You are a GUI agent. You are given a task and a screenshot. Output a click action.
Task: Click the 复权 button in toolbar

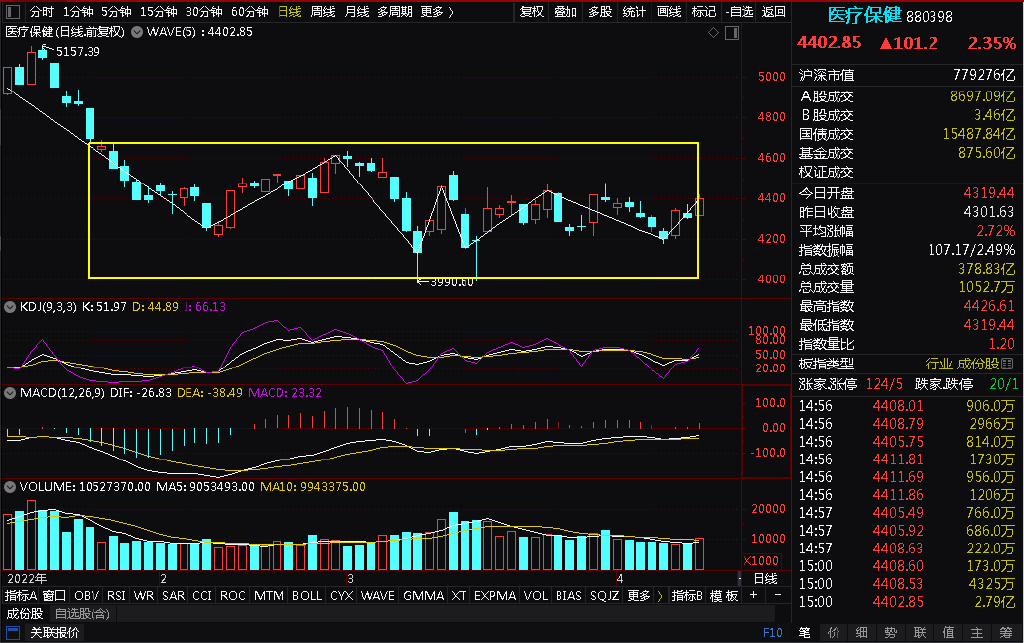pyautogui.click(x=532, y=12)
